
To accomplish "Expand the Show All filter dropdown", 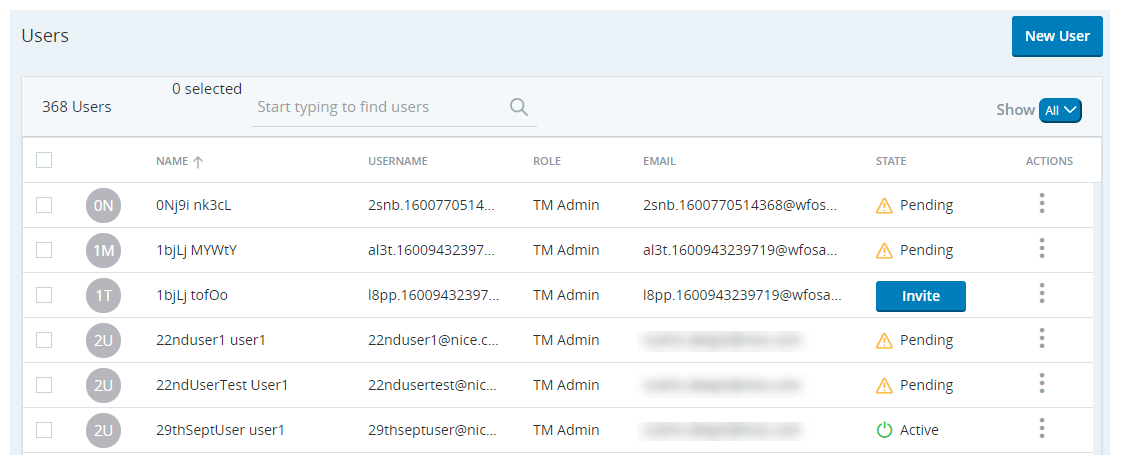I will pyautogui.click(x=1060, y=110).
